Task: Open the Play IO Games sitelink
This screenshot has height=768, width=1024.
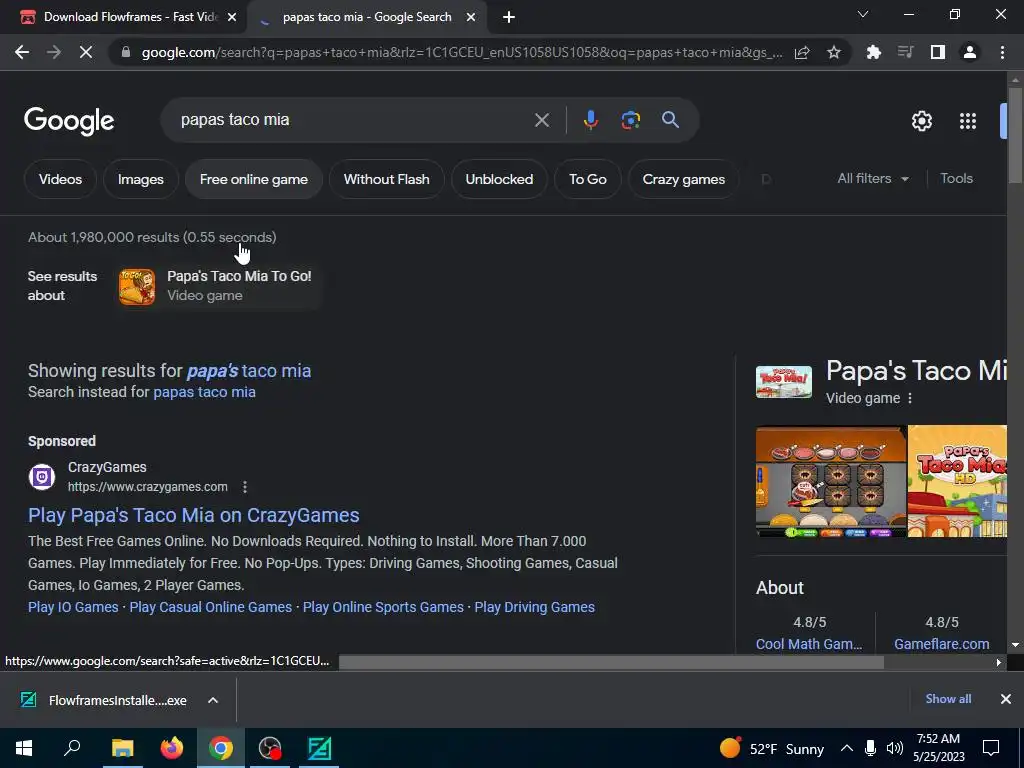Action: tap(73, 607)
